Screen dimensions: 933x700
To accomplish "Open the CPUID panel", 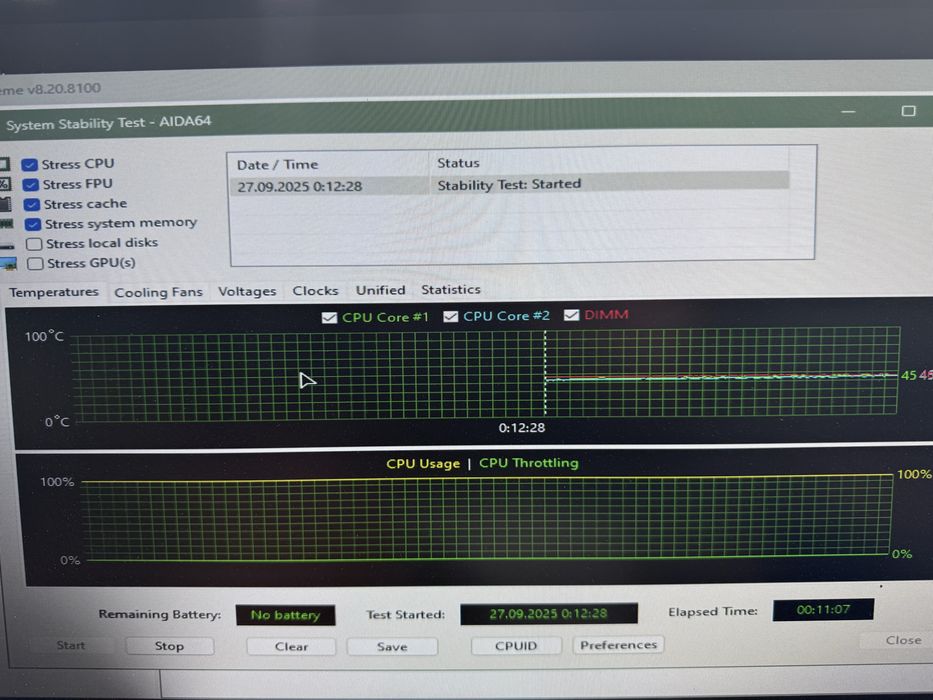I will 516,646.
